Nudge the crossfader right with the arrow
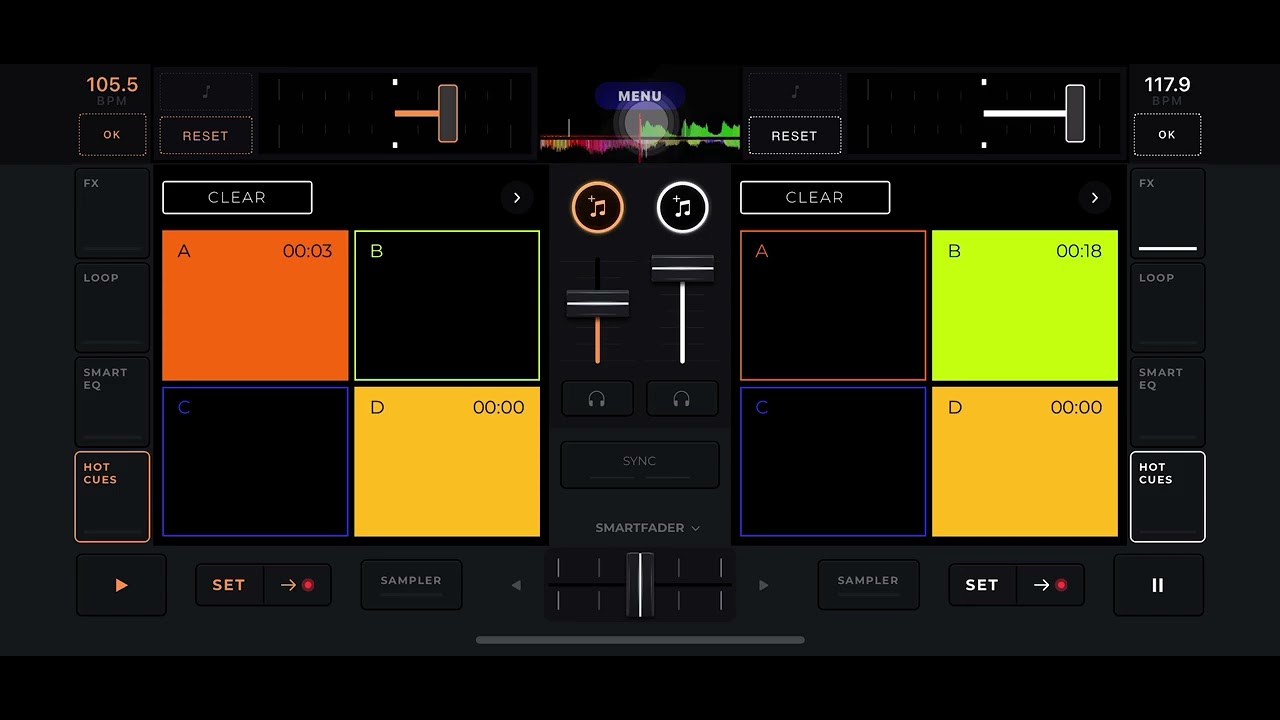1280x720 pixels. [764, 585]
